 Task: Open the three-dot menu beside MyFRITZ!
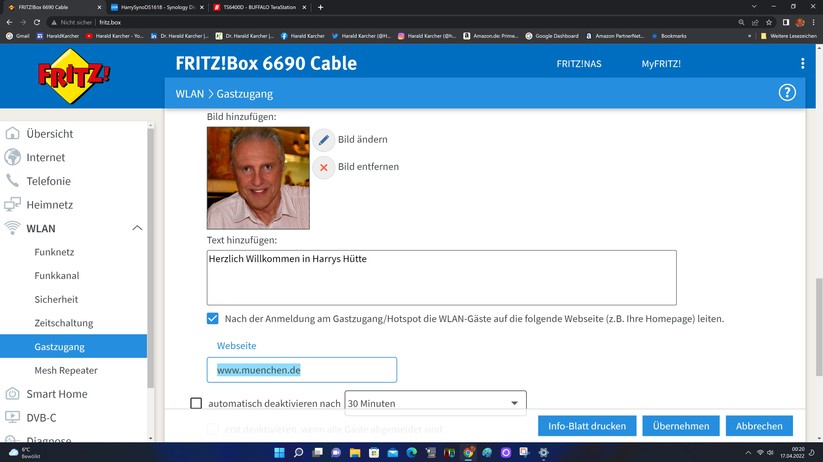click(803, 64)
